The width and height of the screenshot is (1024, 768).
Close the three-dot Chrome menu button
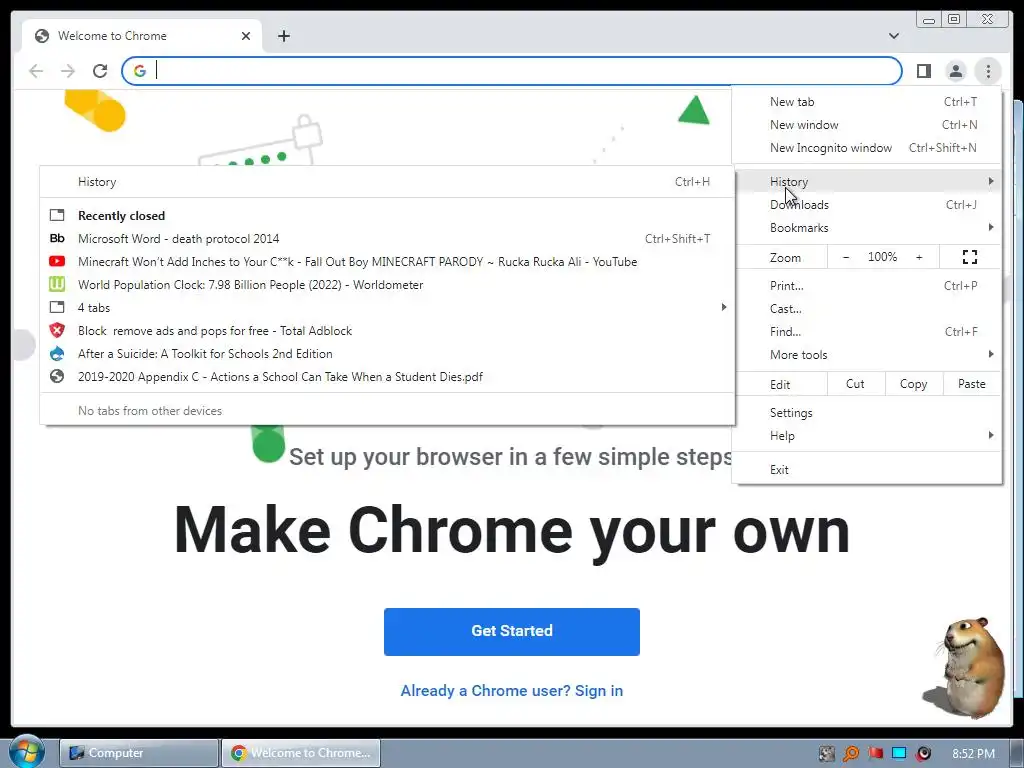[988, 71]
